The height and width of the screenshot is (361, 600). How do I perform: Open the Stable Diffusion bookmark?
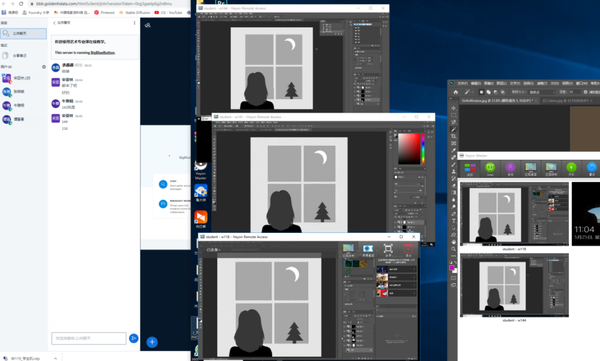pos(135,13)
